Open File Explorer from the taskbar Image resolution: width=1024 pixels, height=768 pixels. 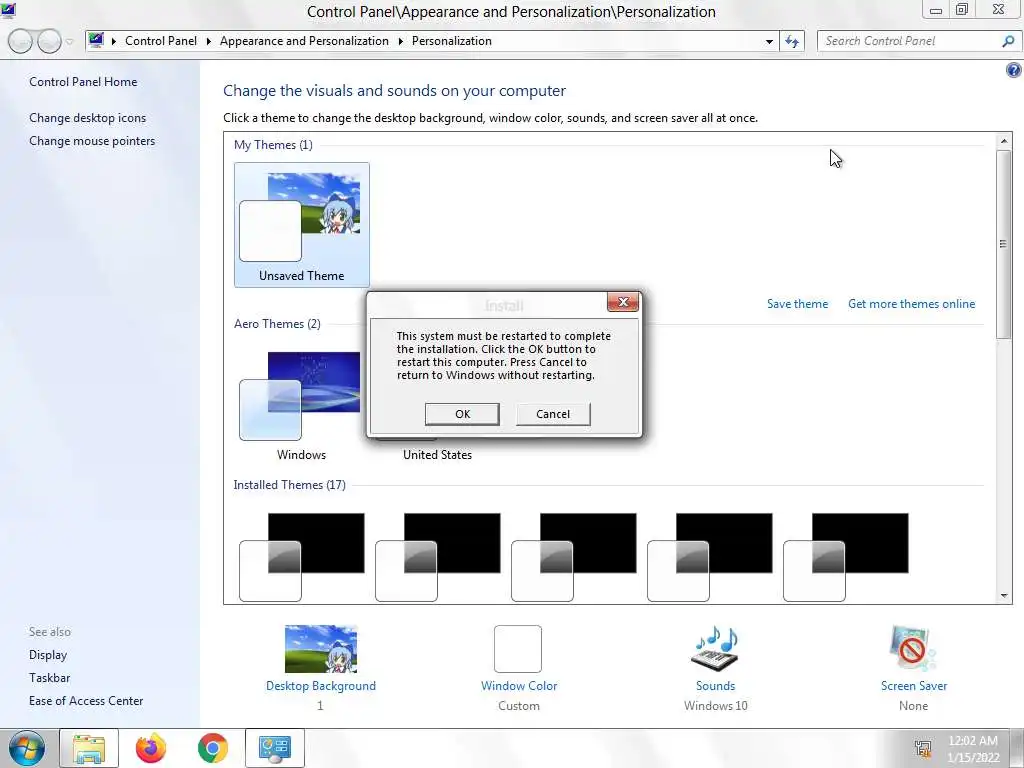(x=89, y=748)
